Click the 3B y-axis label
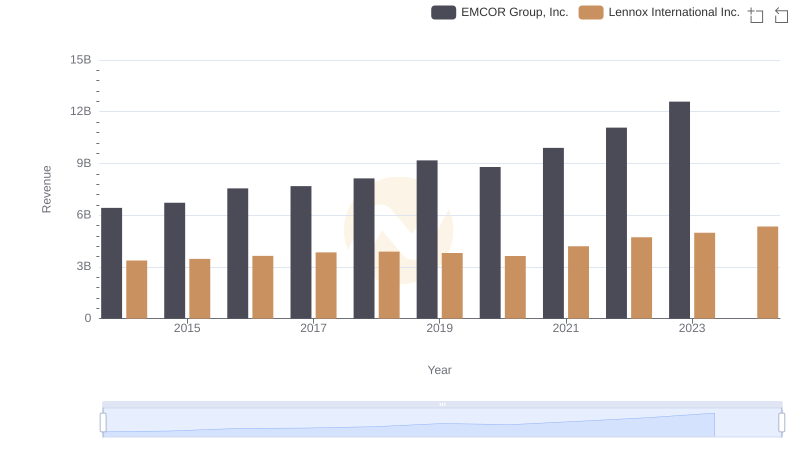The width and height of the screenshot is (800, 461). pos(84,266)
